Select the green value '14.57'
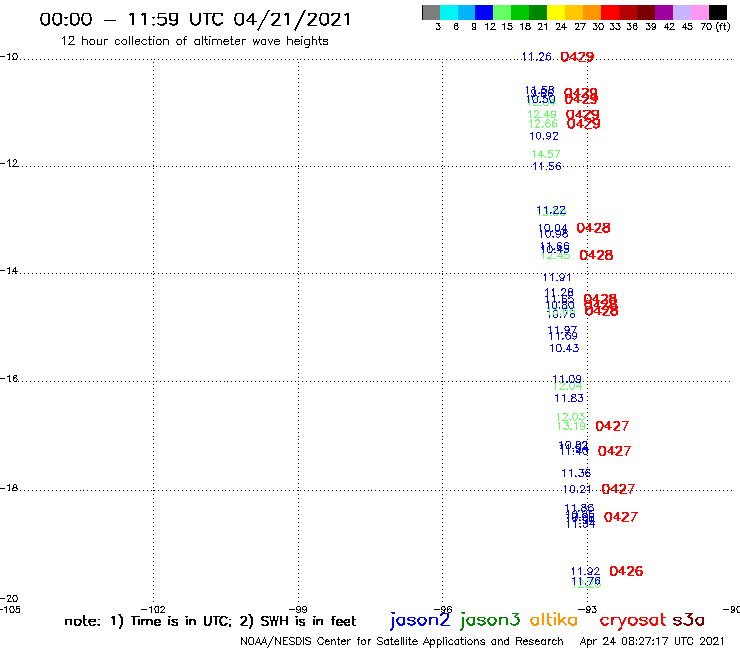 pos(546,154)
